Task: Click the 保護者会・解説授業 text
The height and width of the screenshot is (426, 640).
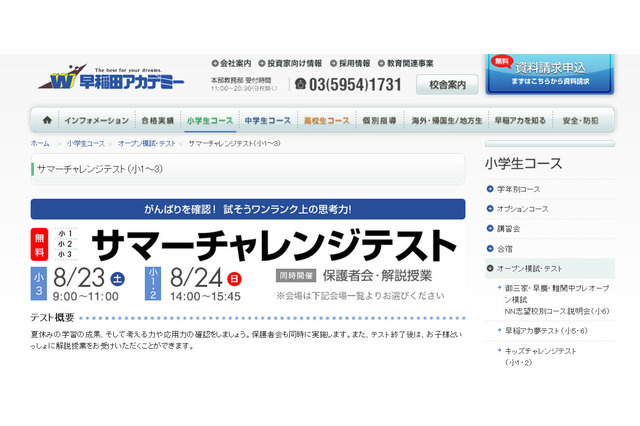Action: [377, 276]
